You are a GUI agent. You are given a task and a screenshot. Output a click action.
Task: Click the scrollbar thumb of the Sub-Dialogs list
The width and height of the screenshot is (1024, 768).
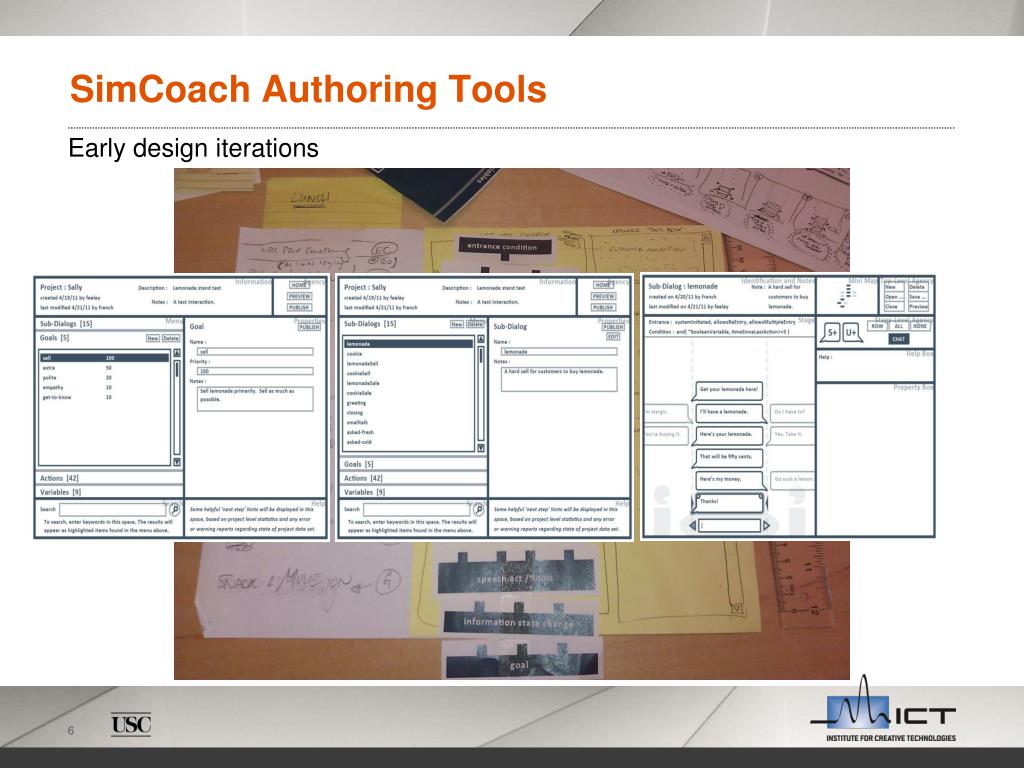[x=481, y=356]
